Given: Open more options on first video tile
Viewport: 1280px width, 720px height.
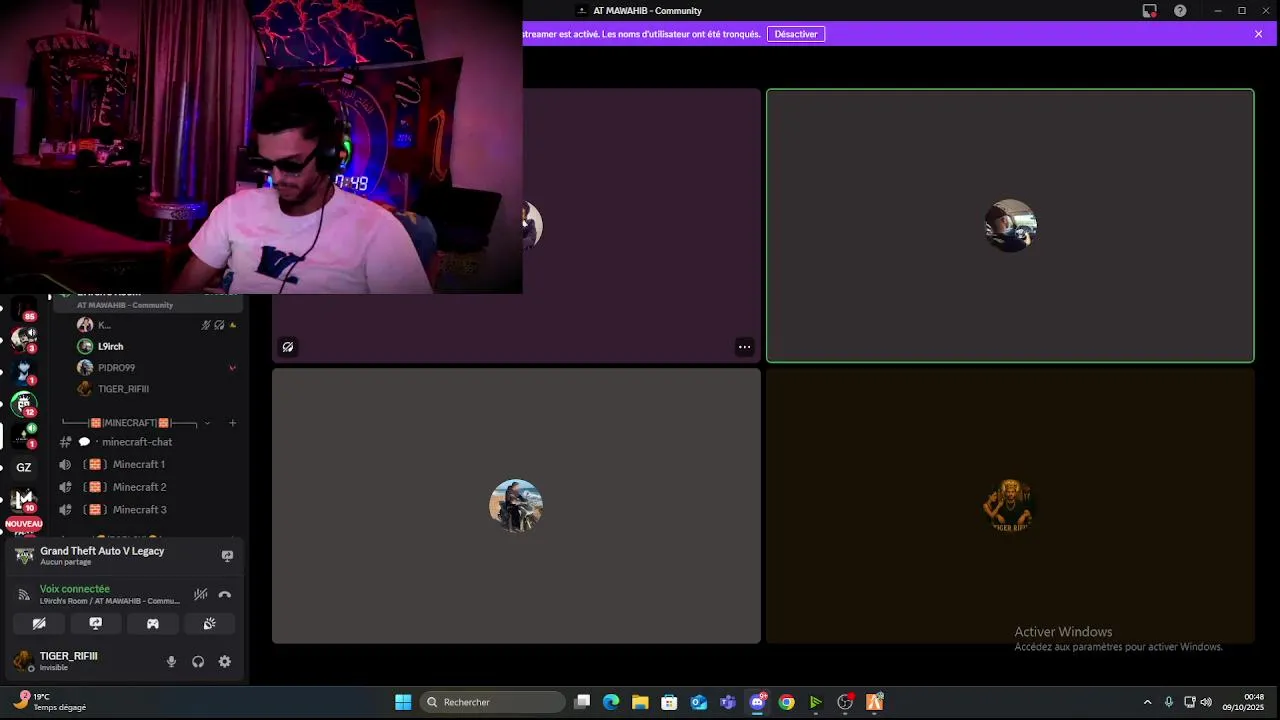Looking at the screenshot, I should point(744,347).
